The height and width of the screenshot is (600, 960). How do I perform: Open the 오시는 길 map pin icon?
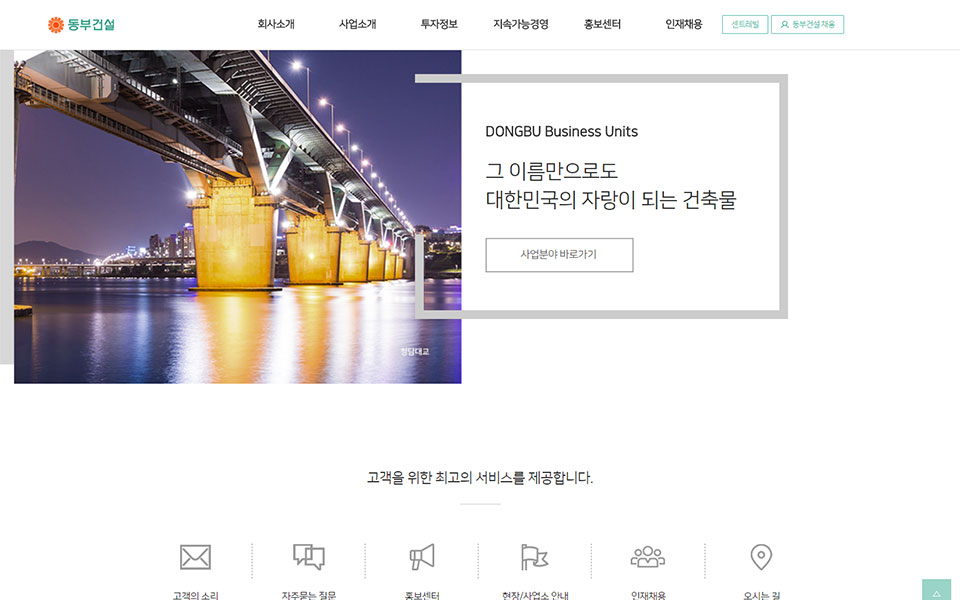click(761, 557)
